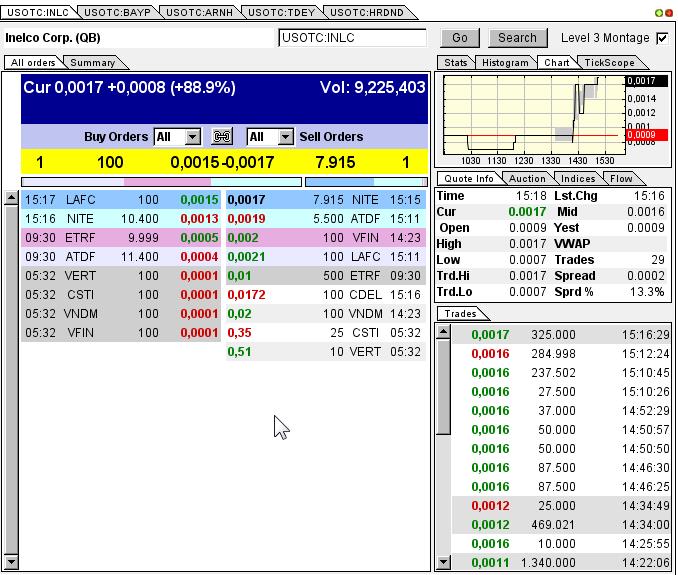Select the Quote Info tab
This screenshot has width=678, height=575.
469,179
